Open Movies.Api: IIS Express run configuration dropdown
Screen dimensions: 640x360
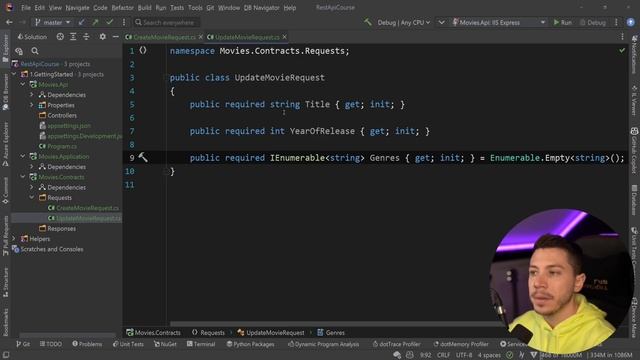click(498, 22)
